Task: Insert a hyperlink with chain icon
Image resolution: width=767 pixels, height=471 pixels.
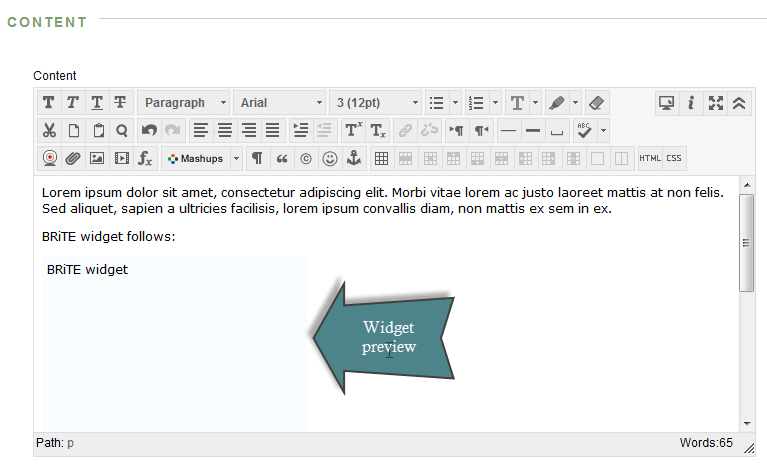Action: (x=405, y=131)
